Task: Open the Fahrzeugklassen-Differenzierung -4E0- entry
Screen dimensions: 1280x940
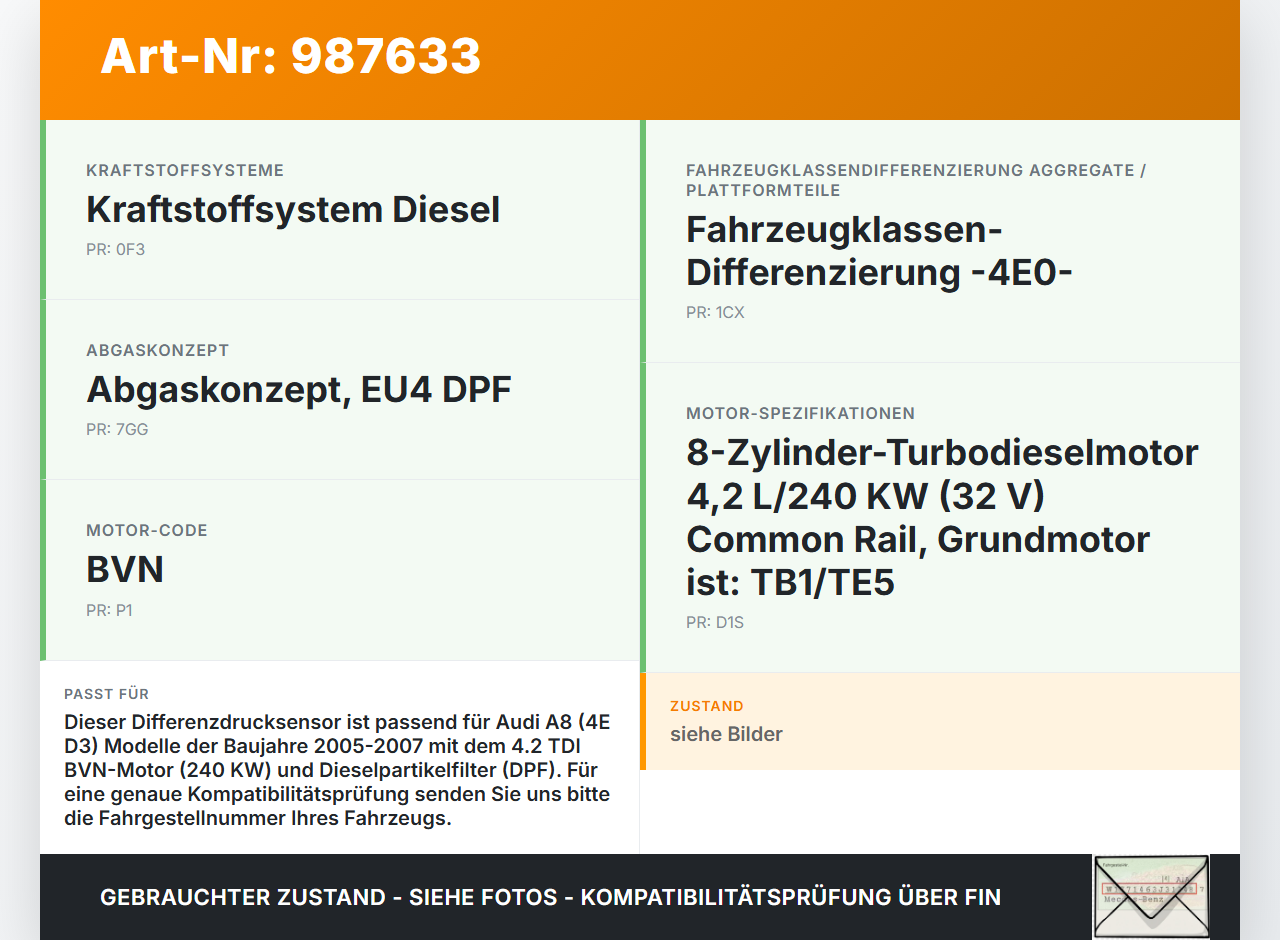Action: click(x=880, y=250)
